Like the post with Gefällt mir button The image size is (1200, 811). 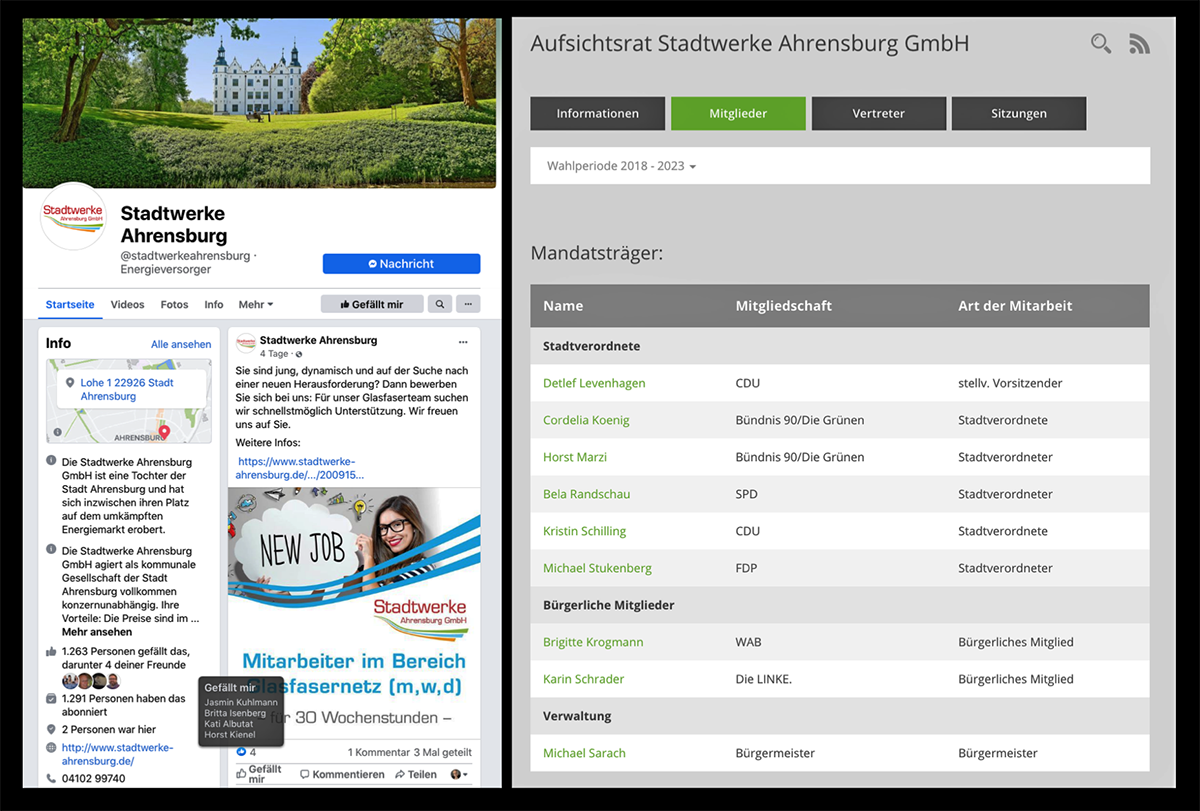click(260, 774)
